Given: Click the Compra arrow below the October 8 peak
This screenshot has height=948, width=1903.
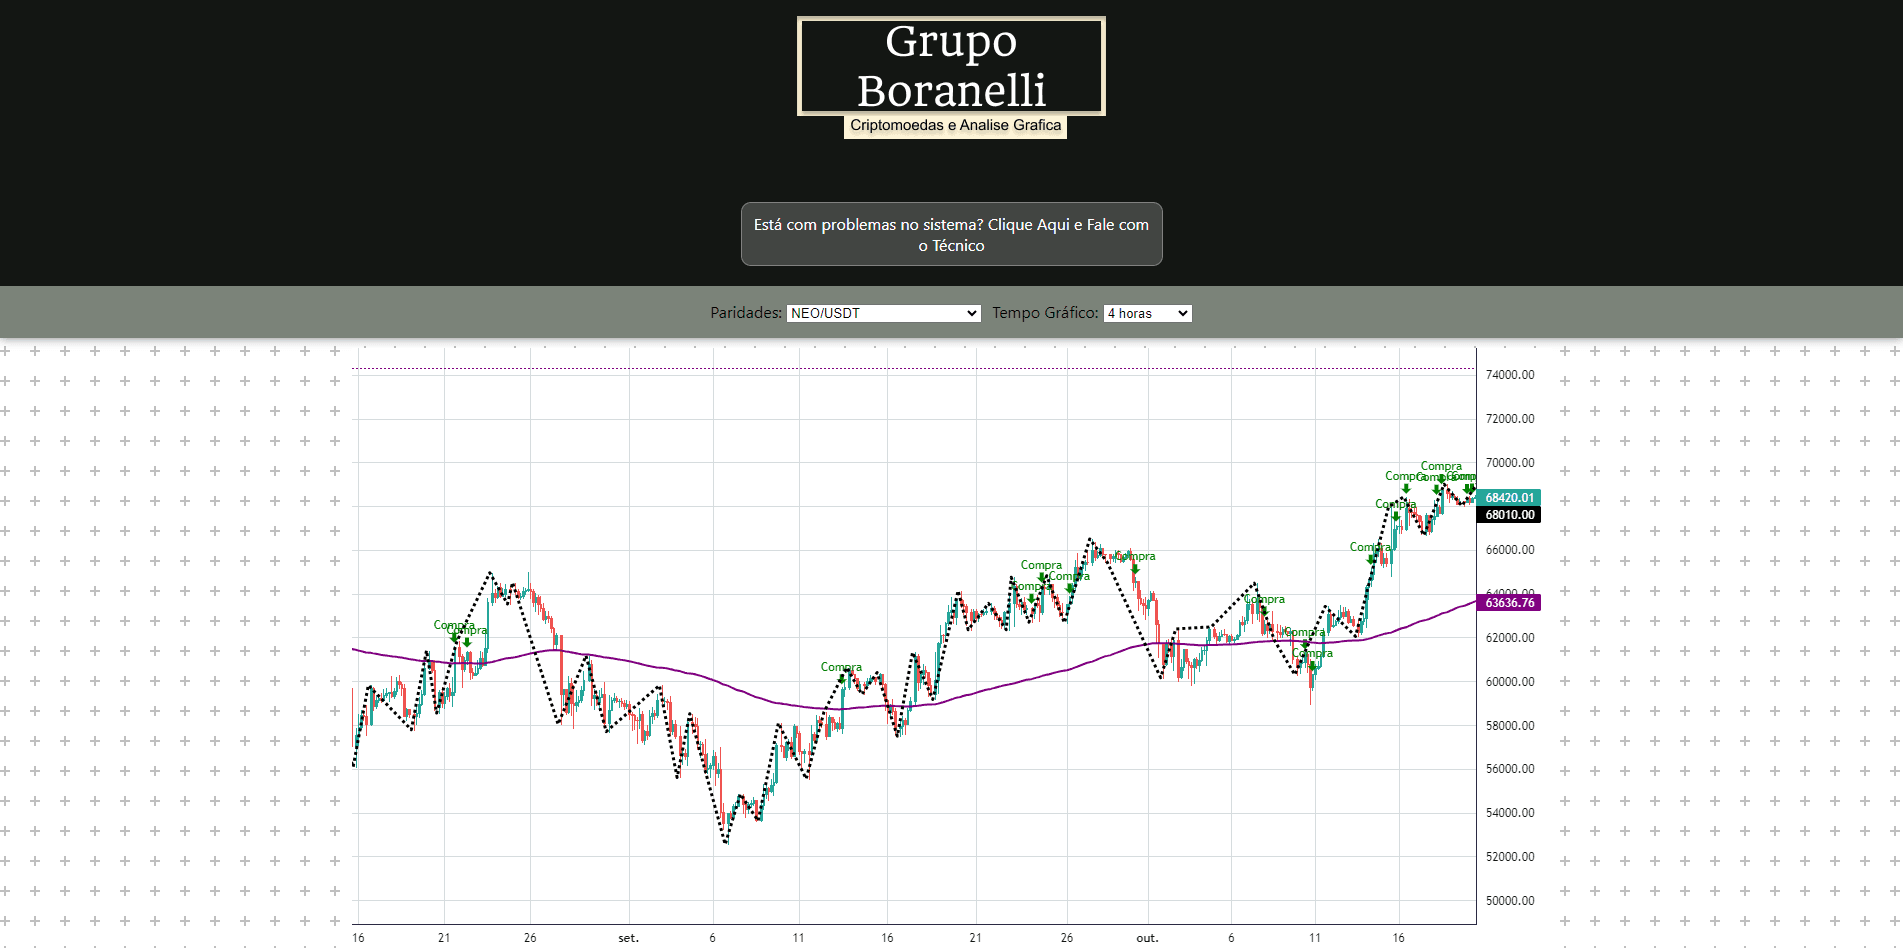Looking at the screenshot, I should (x=1264, y=611).
